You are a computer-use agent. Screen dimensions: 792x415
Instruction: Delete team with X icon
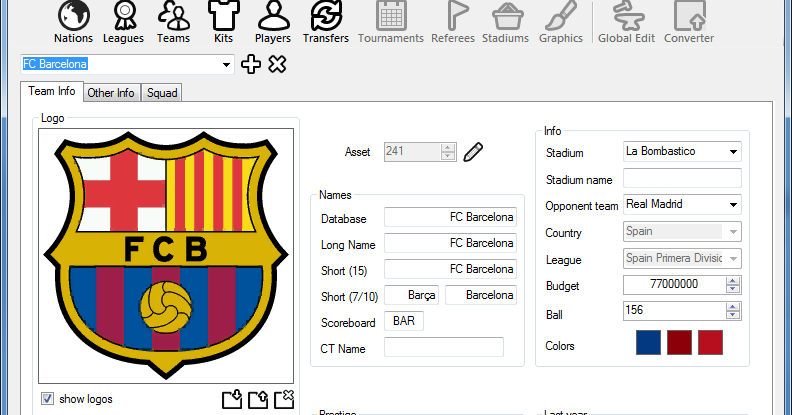pos(277,64)
